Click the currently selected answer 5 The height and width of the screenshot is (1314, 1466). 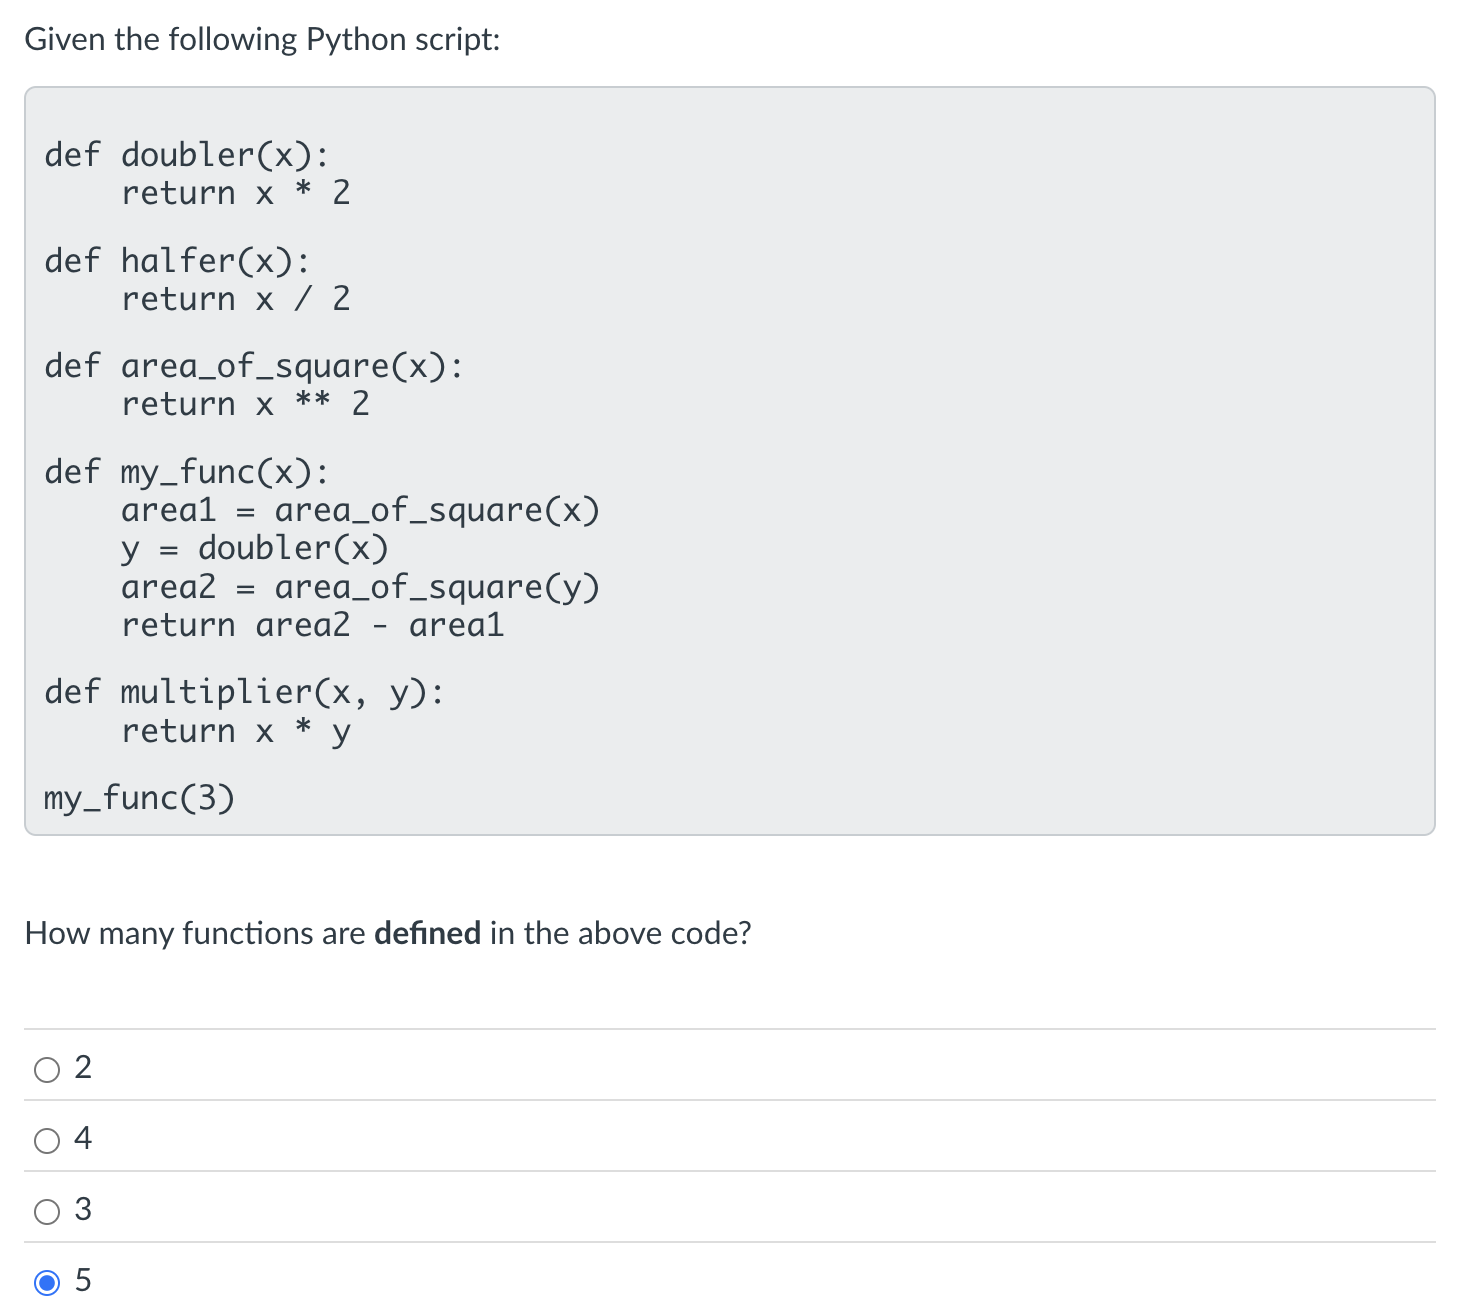pos(46,1281)
